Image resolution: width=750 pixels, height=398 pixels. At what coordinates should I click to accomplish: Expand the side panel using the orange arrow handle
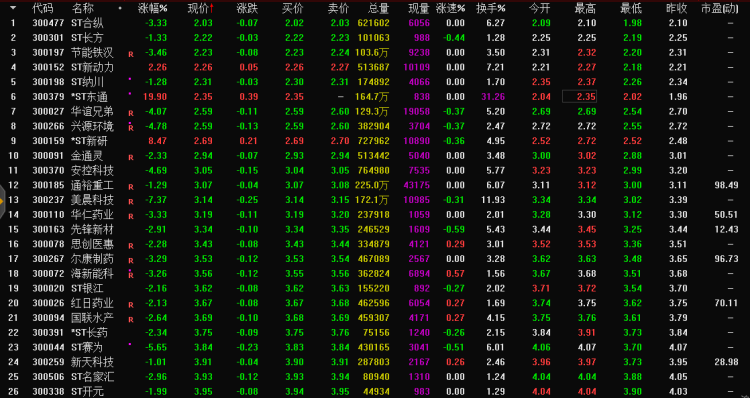tap(2, 201)
